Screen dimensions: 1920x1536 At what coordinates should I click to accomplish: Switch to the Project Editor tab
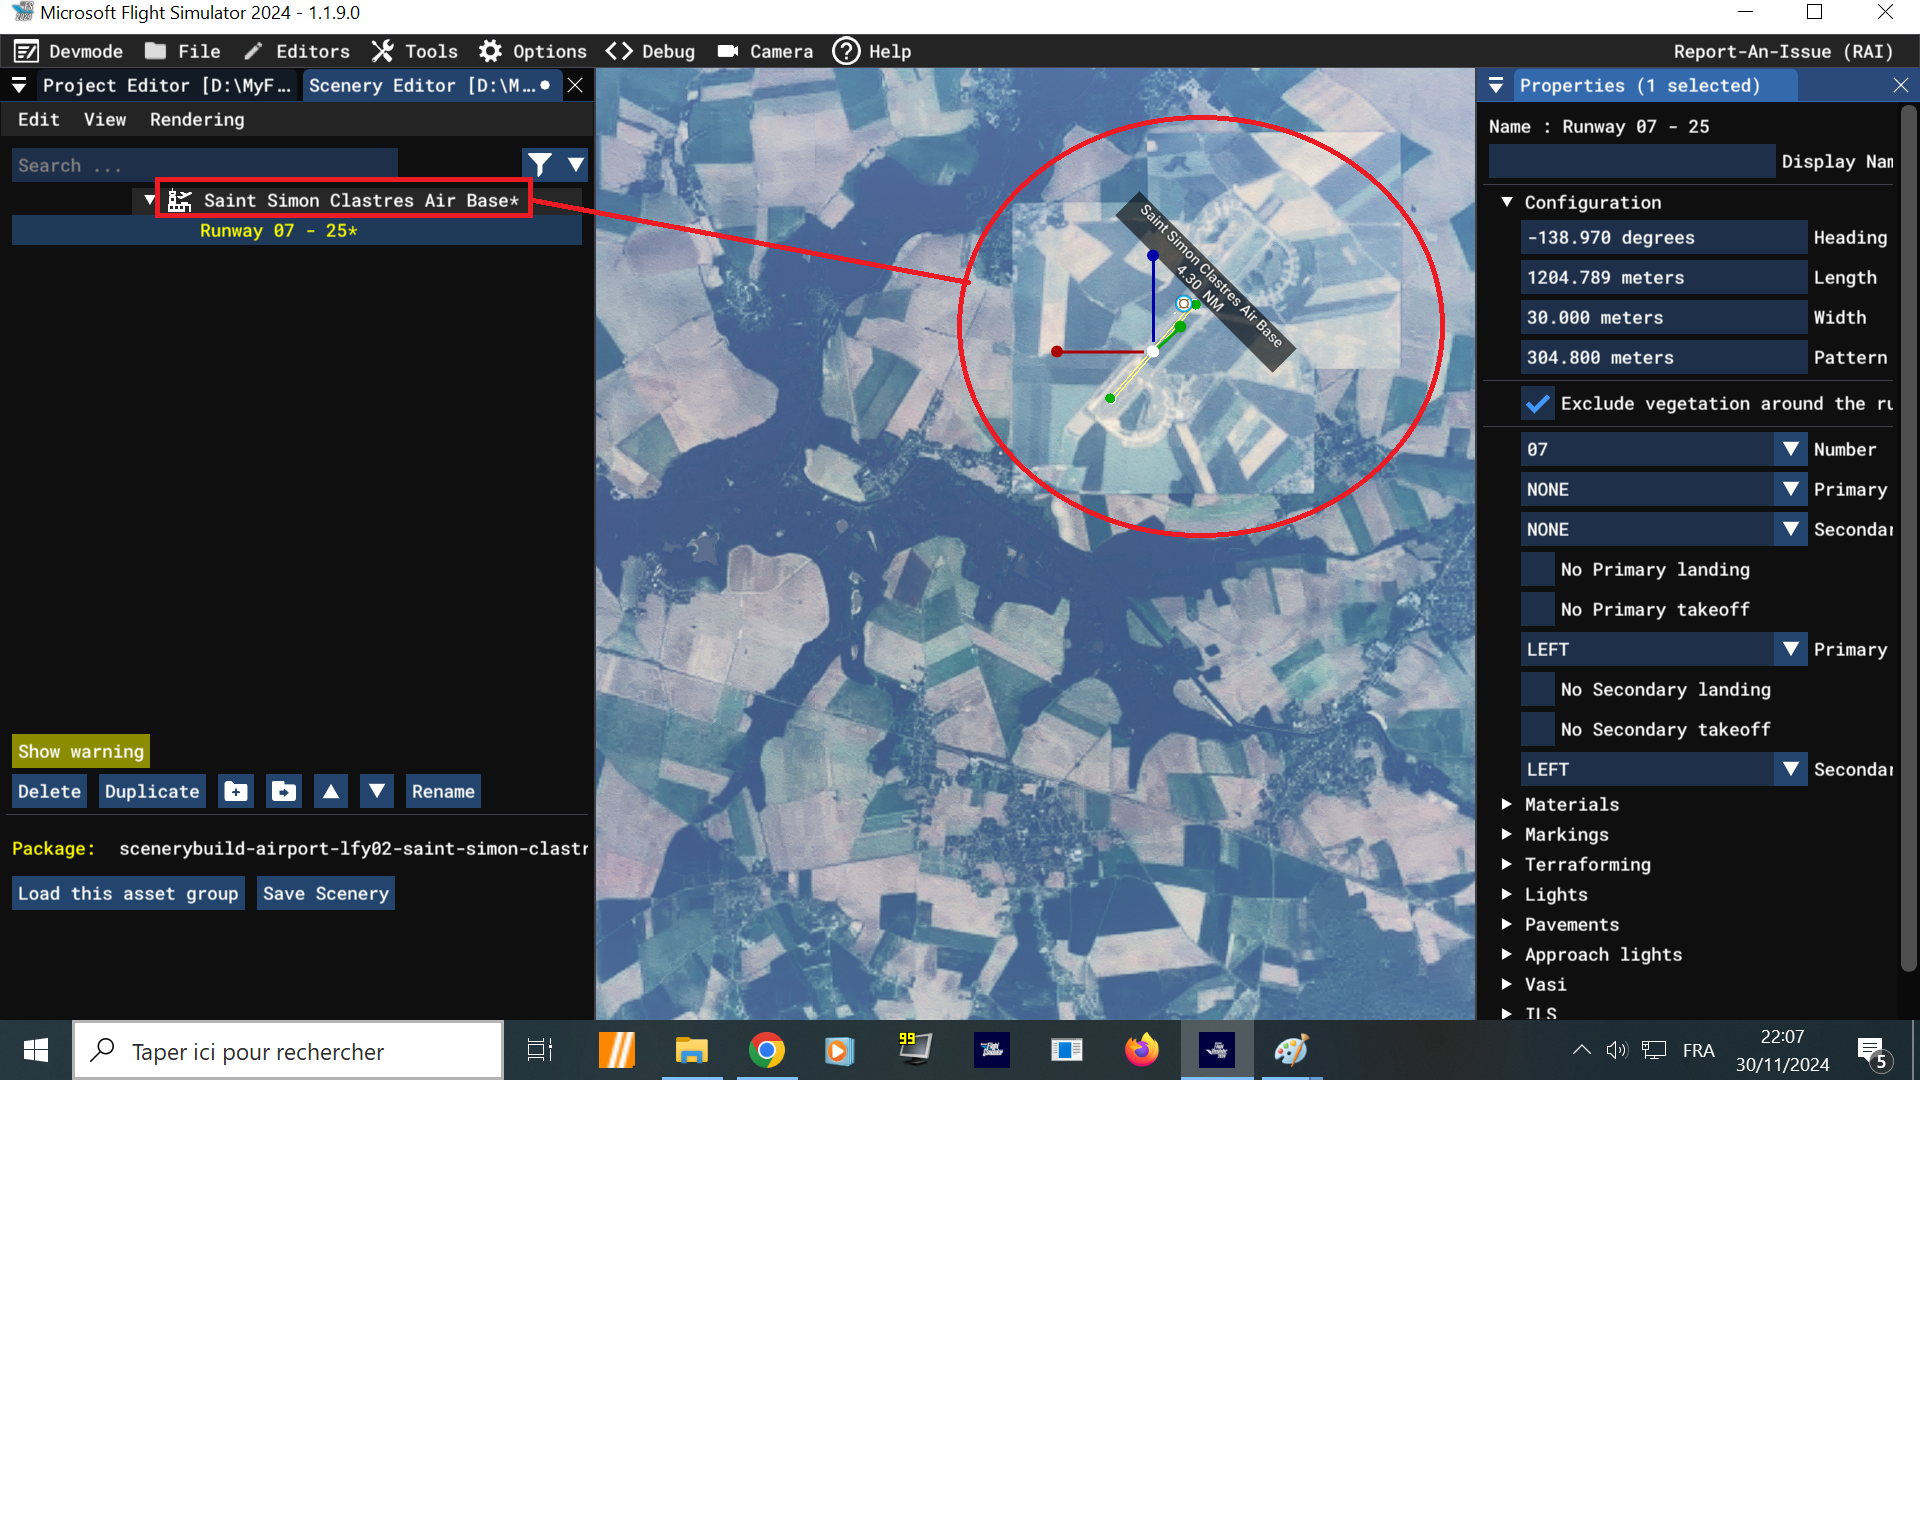coord(165,86)
